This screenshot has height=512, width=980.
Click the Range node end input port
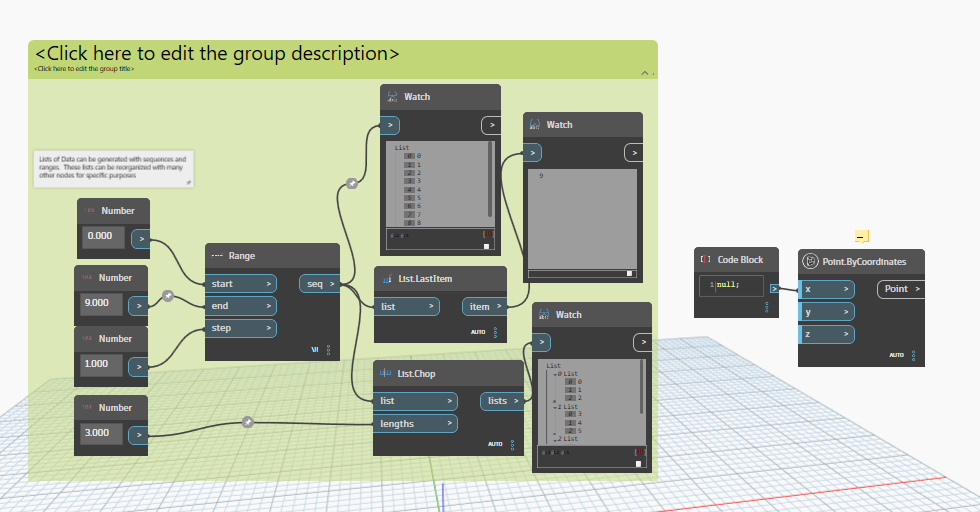point(241,306)
